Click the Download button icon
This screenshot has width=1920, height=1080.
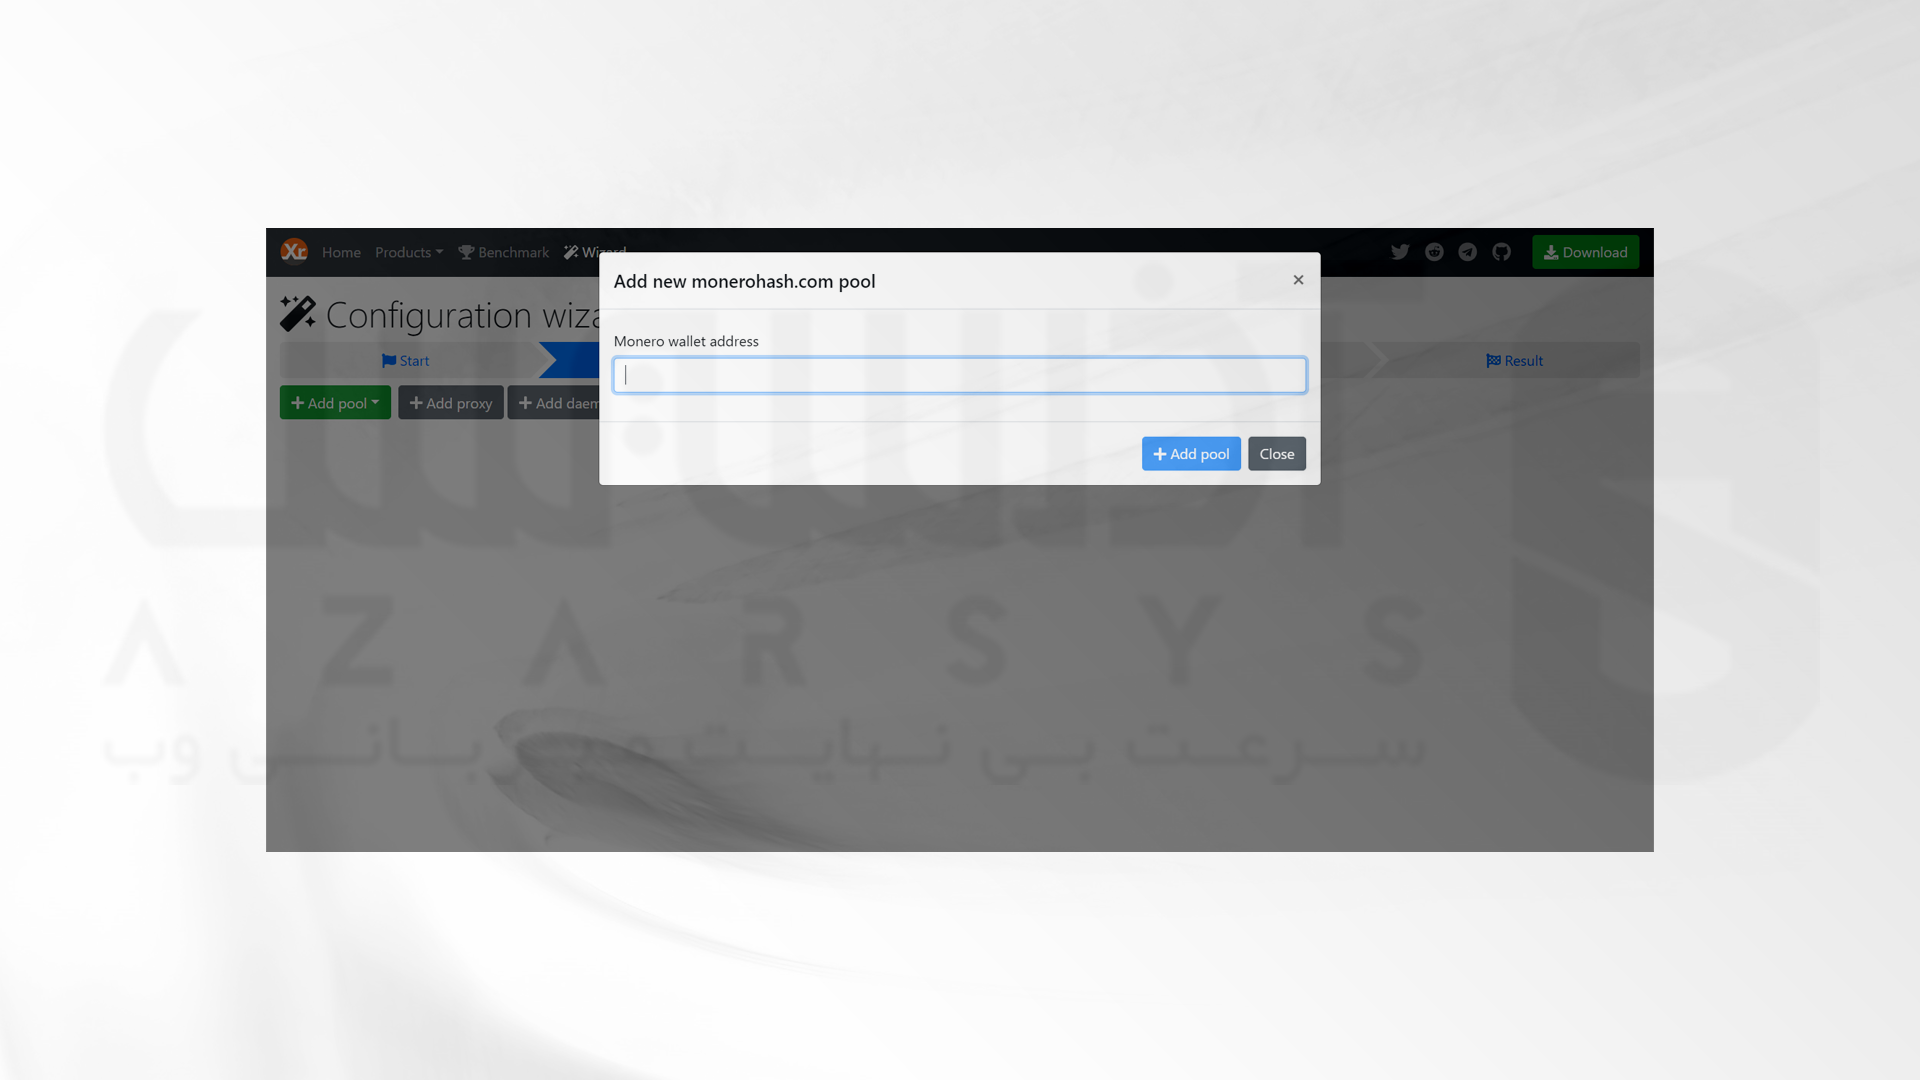[x=1552, y=252]
